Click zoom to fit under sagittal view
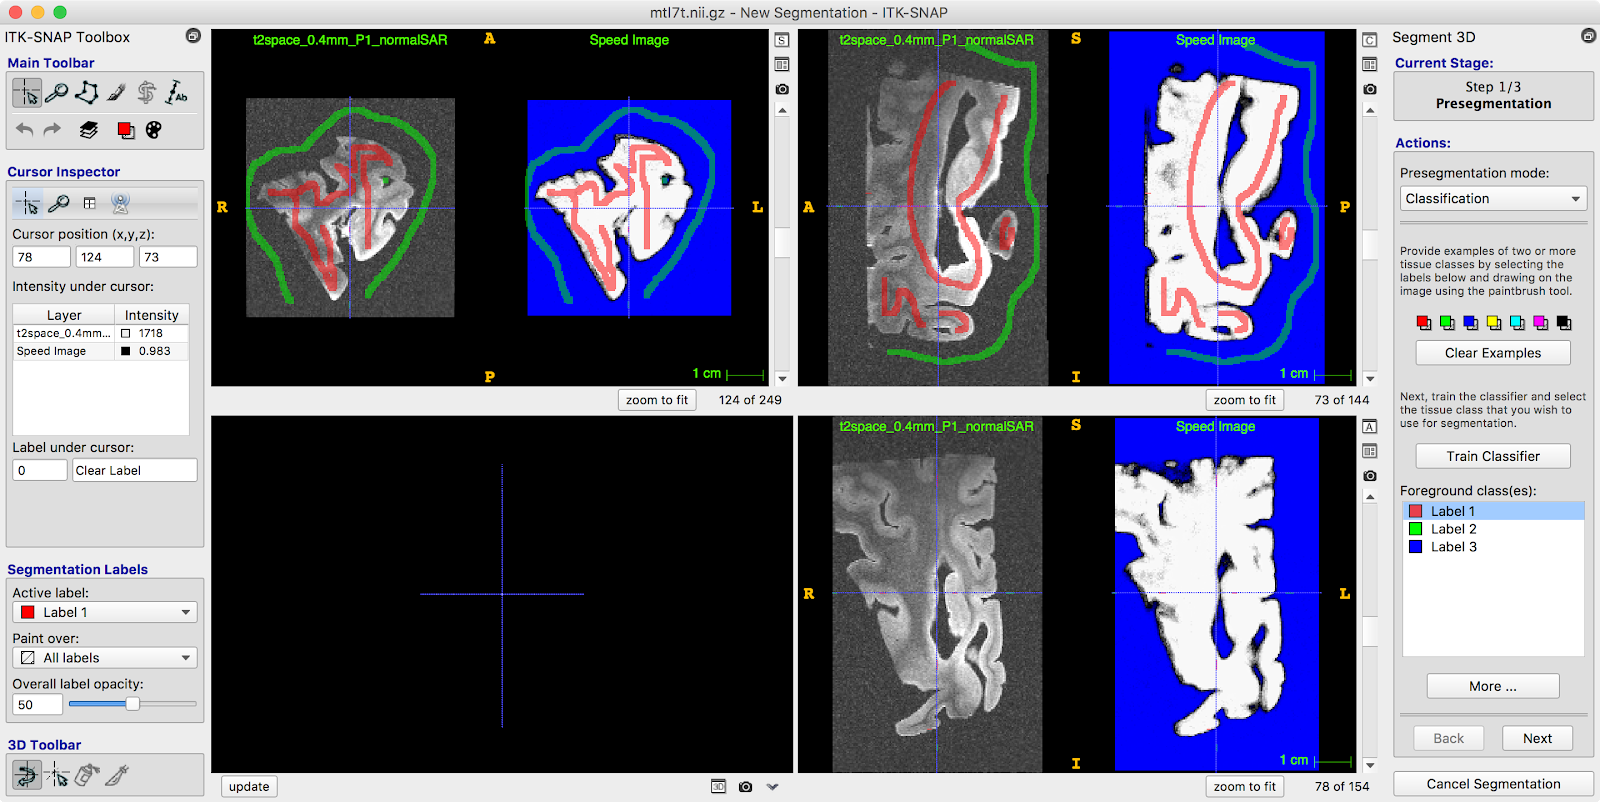1600x802 pixels. pyautogui.click(x=1245, y=400)
